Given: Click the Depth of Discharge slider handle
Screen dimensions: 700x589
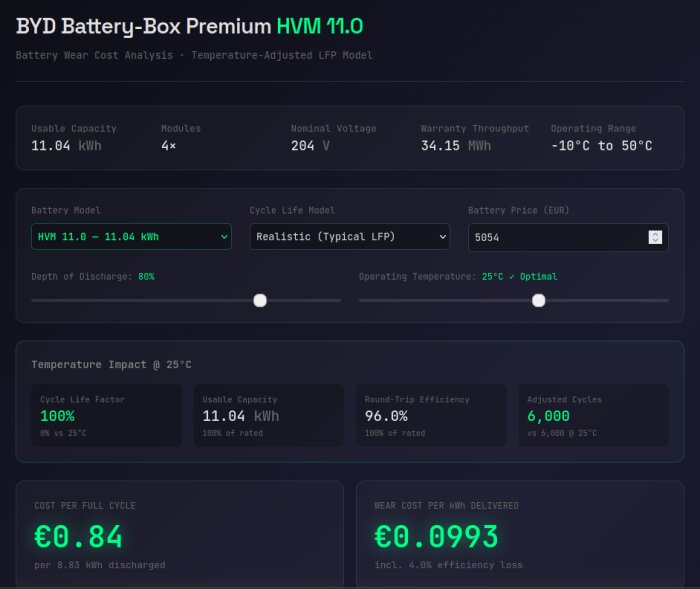Looking at the screenshot, I should tap(260, 301).
